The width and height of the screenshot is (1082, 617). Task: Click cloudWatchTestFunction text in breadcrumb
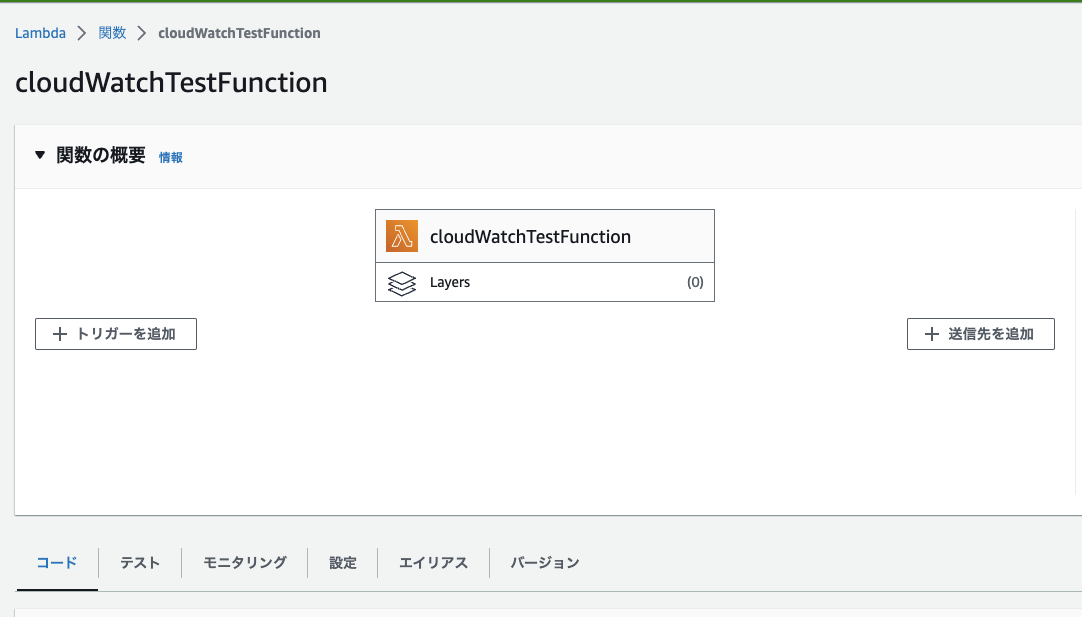click(239, 33)
